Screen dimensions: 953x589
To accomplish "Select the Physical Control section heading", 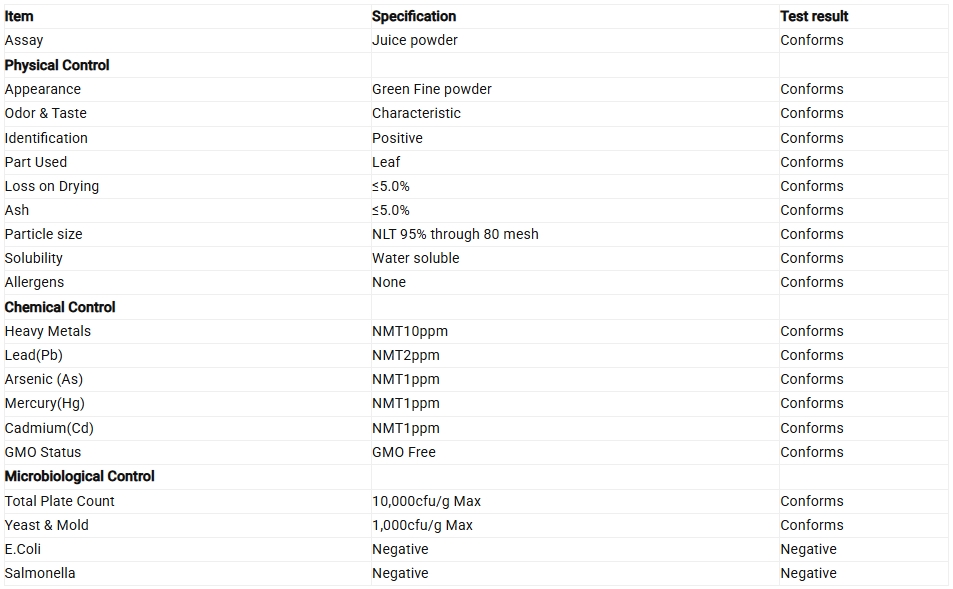I will (57, 65).
